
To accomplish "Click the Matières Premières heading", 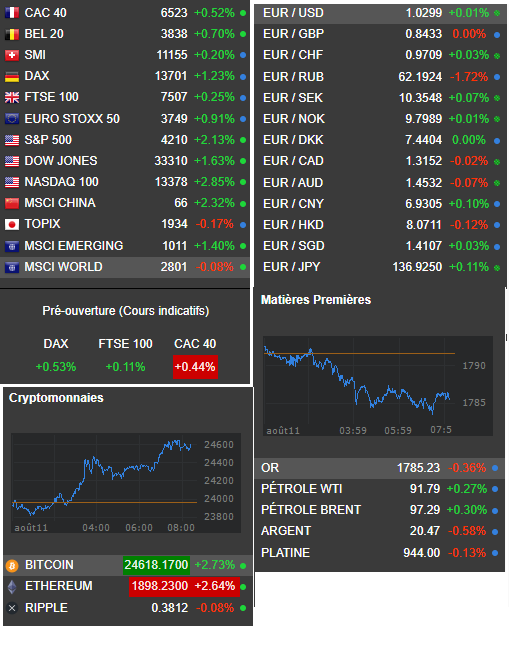I will (316, 300).
